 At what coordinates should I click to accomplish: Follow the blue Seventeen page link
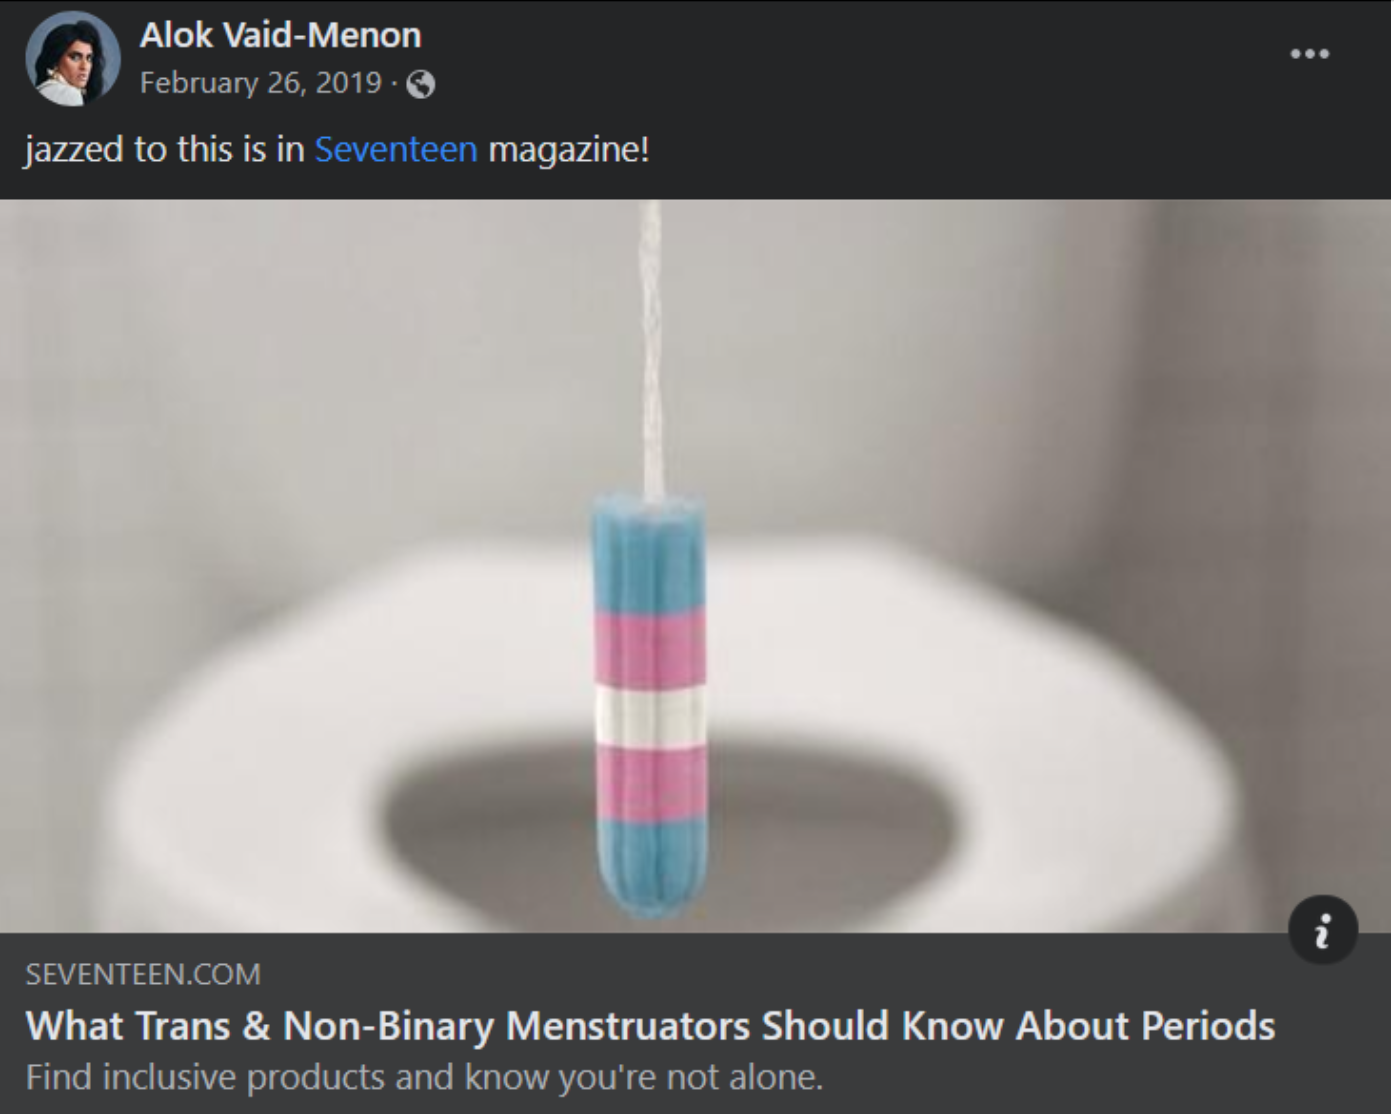(x=396, y=150)
